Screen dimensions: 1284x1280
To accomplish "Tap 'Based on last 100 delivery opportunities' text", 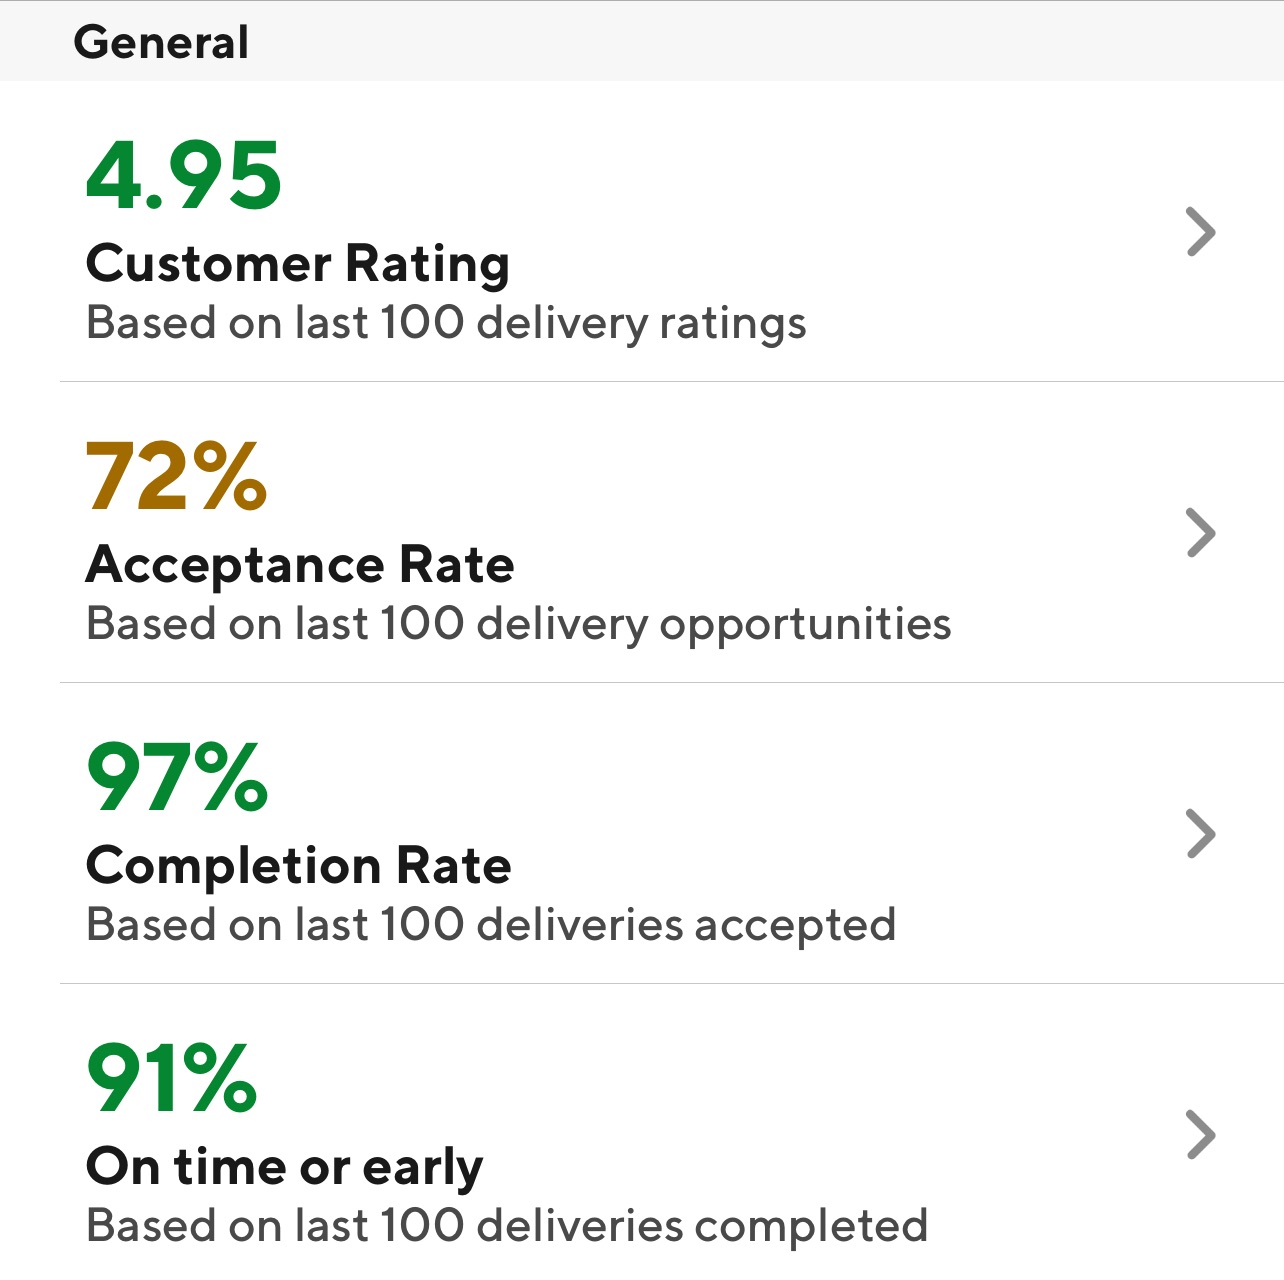I will tap(519, 625).
